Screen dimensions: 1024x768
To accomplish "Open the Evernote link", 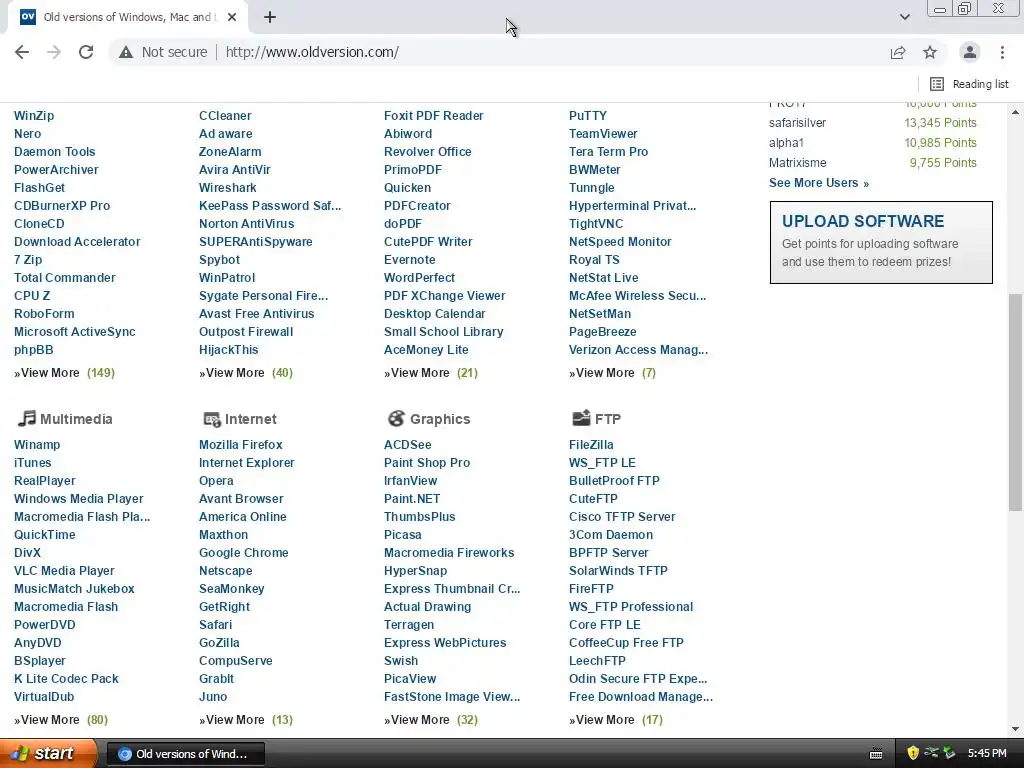I will pyautogui.click(x=409, y=259).
